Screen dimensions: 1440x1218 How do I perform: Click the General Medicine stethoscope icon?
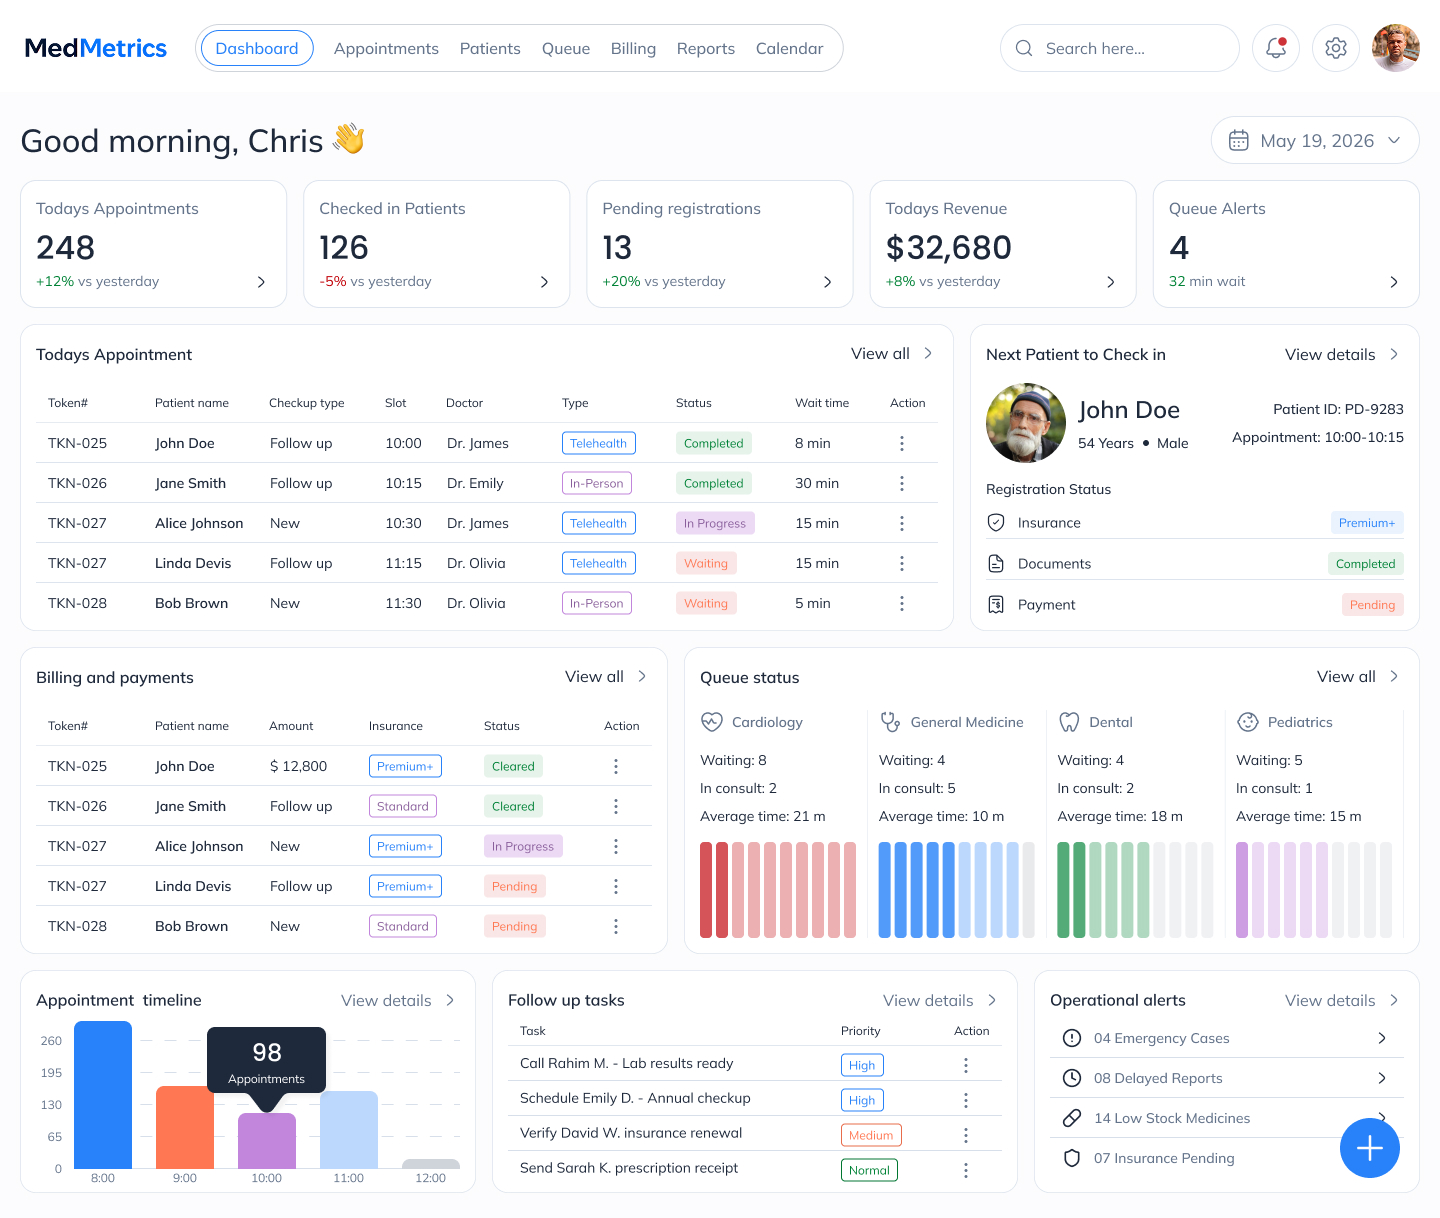(x=890, y=722)
